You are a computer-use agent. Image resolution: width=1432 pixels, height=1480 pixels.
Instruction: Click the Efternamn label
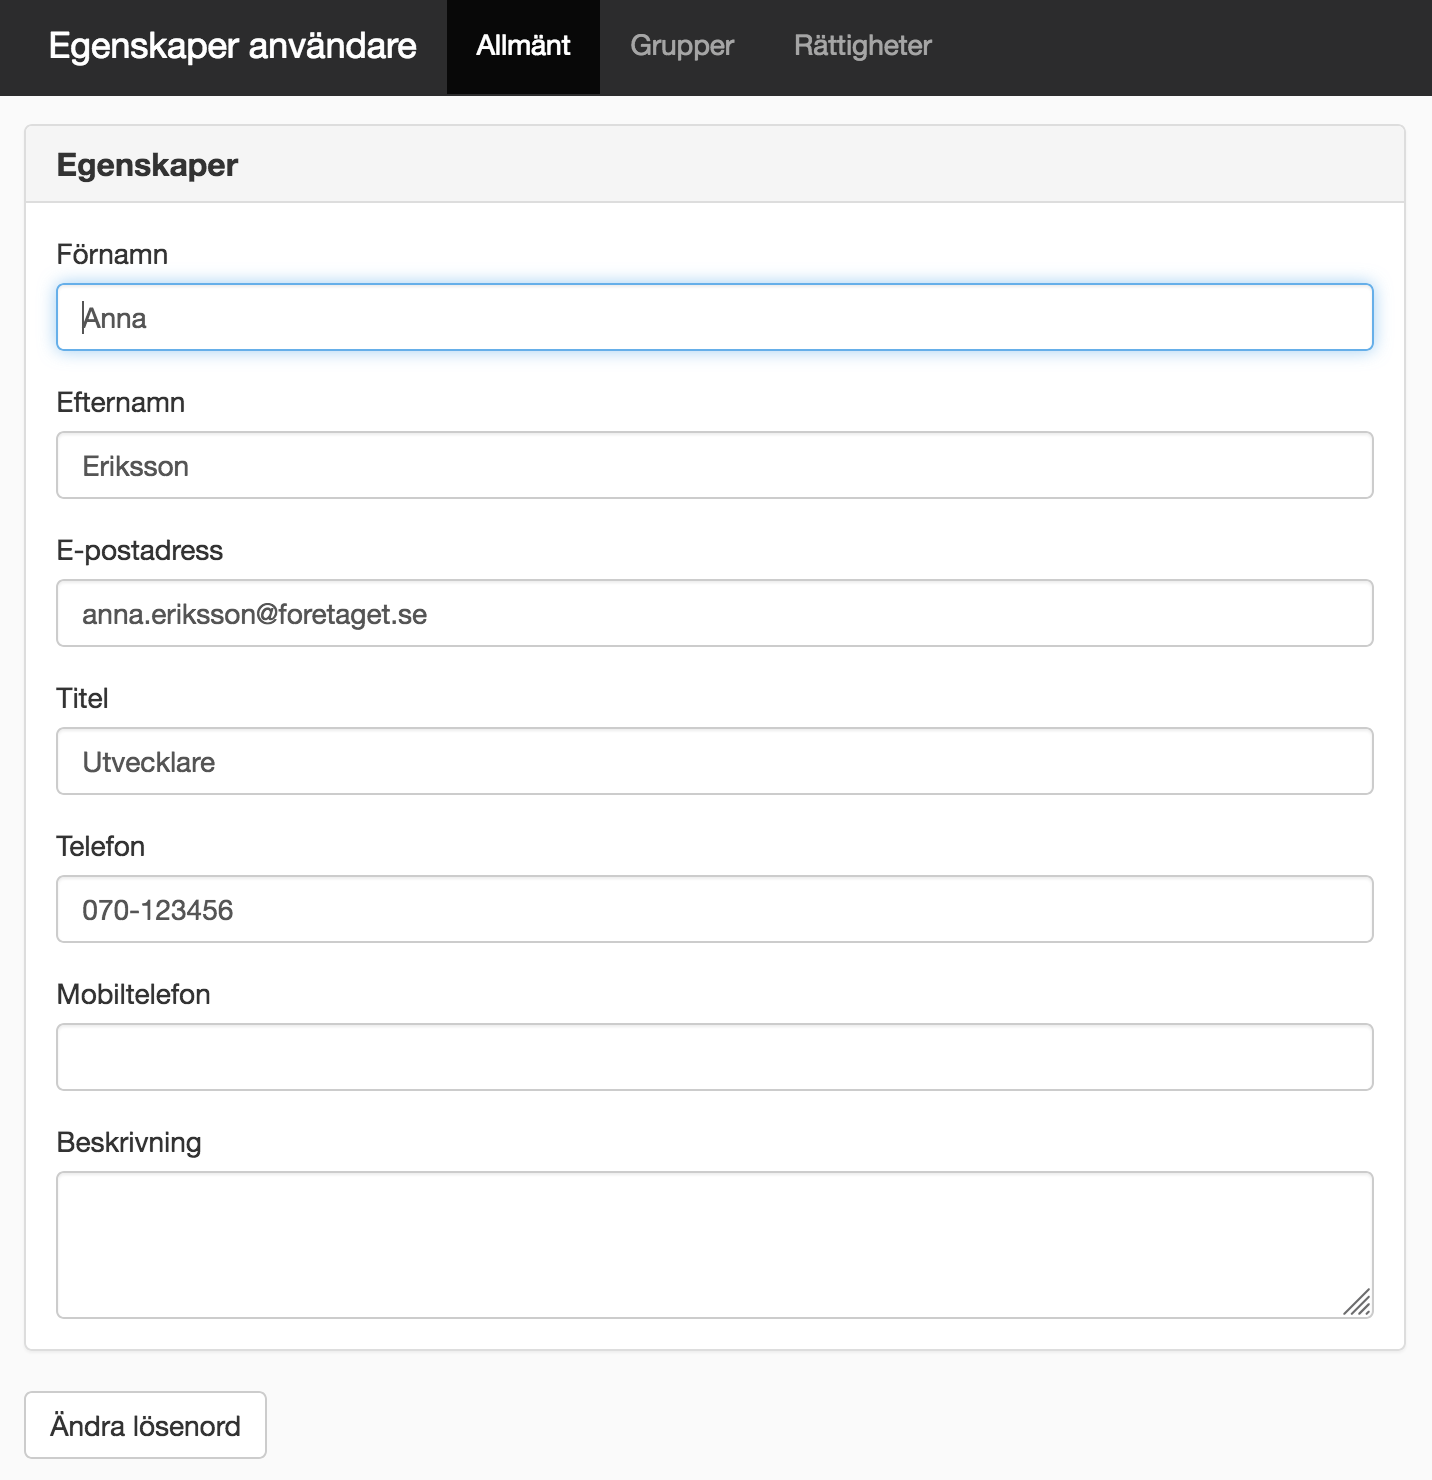tap(121, 402)
